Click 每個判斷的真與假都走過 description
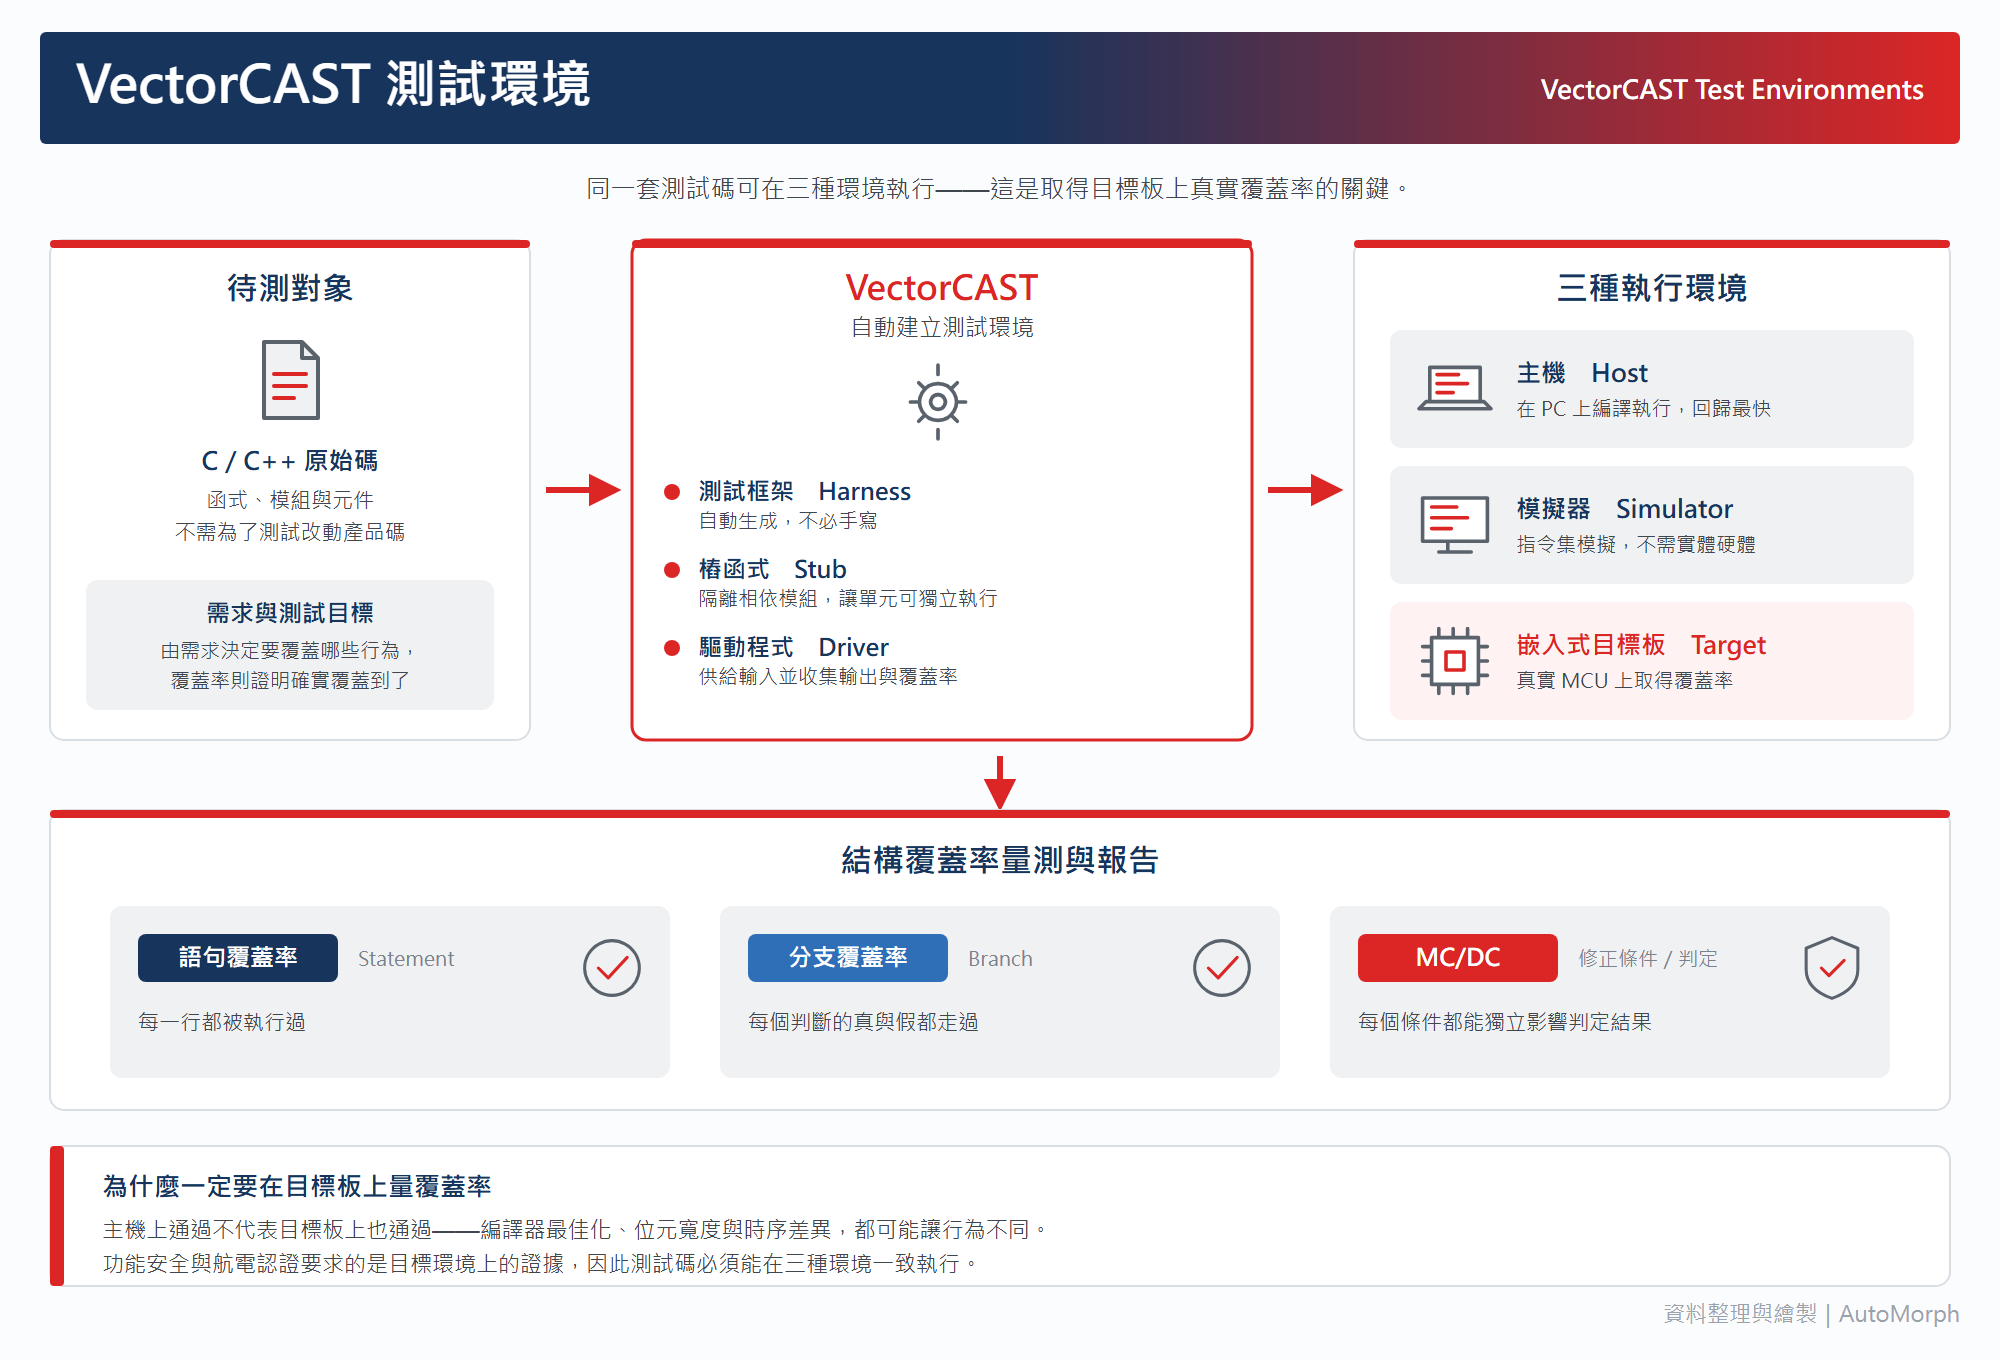2000x1360 pixels. point(863,1022)
